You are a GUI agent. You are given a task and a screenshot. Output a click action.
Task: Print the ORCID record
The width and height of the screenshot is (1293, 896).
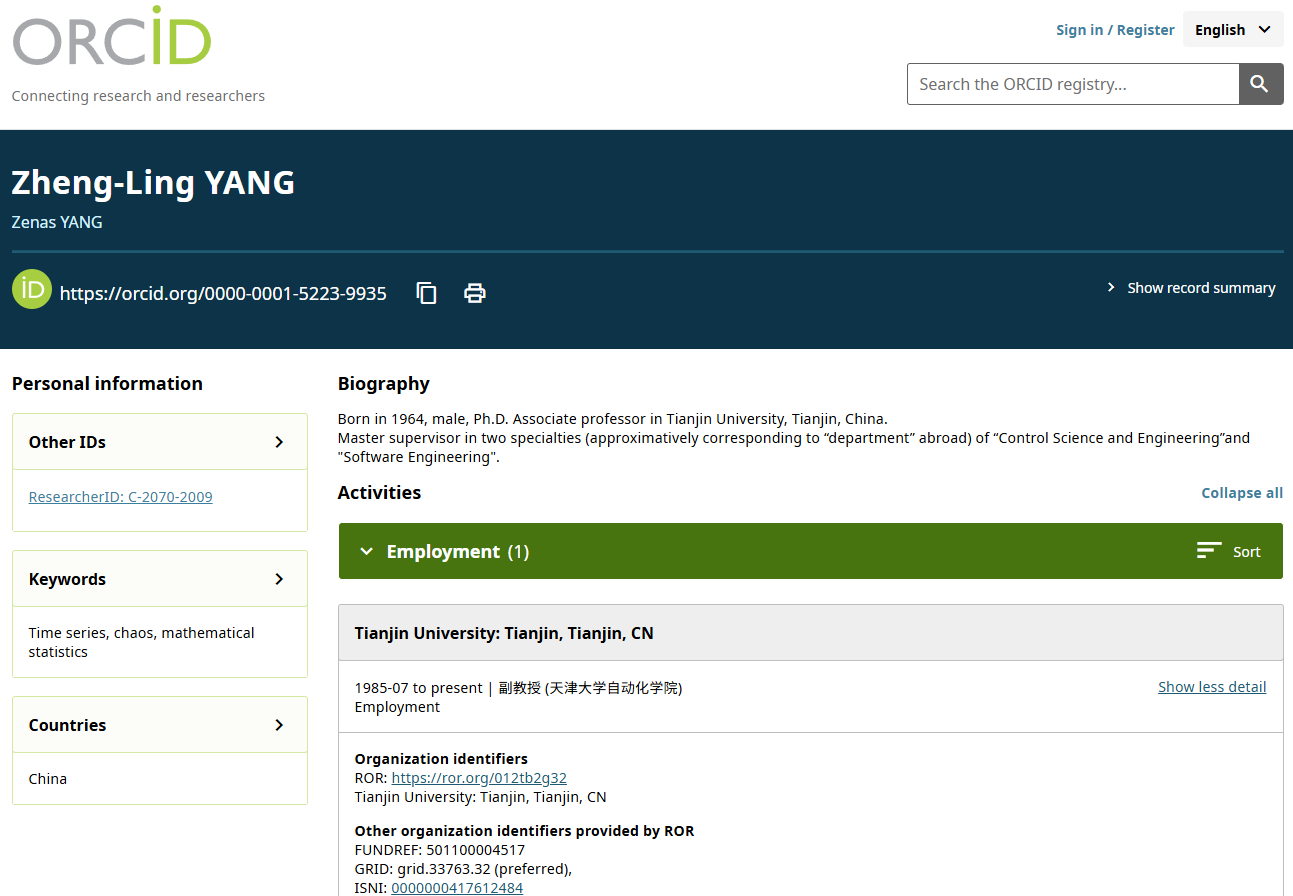474,292
